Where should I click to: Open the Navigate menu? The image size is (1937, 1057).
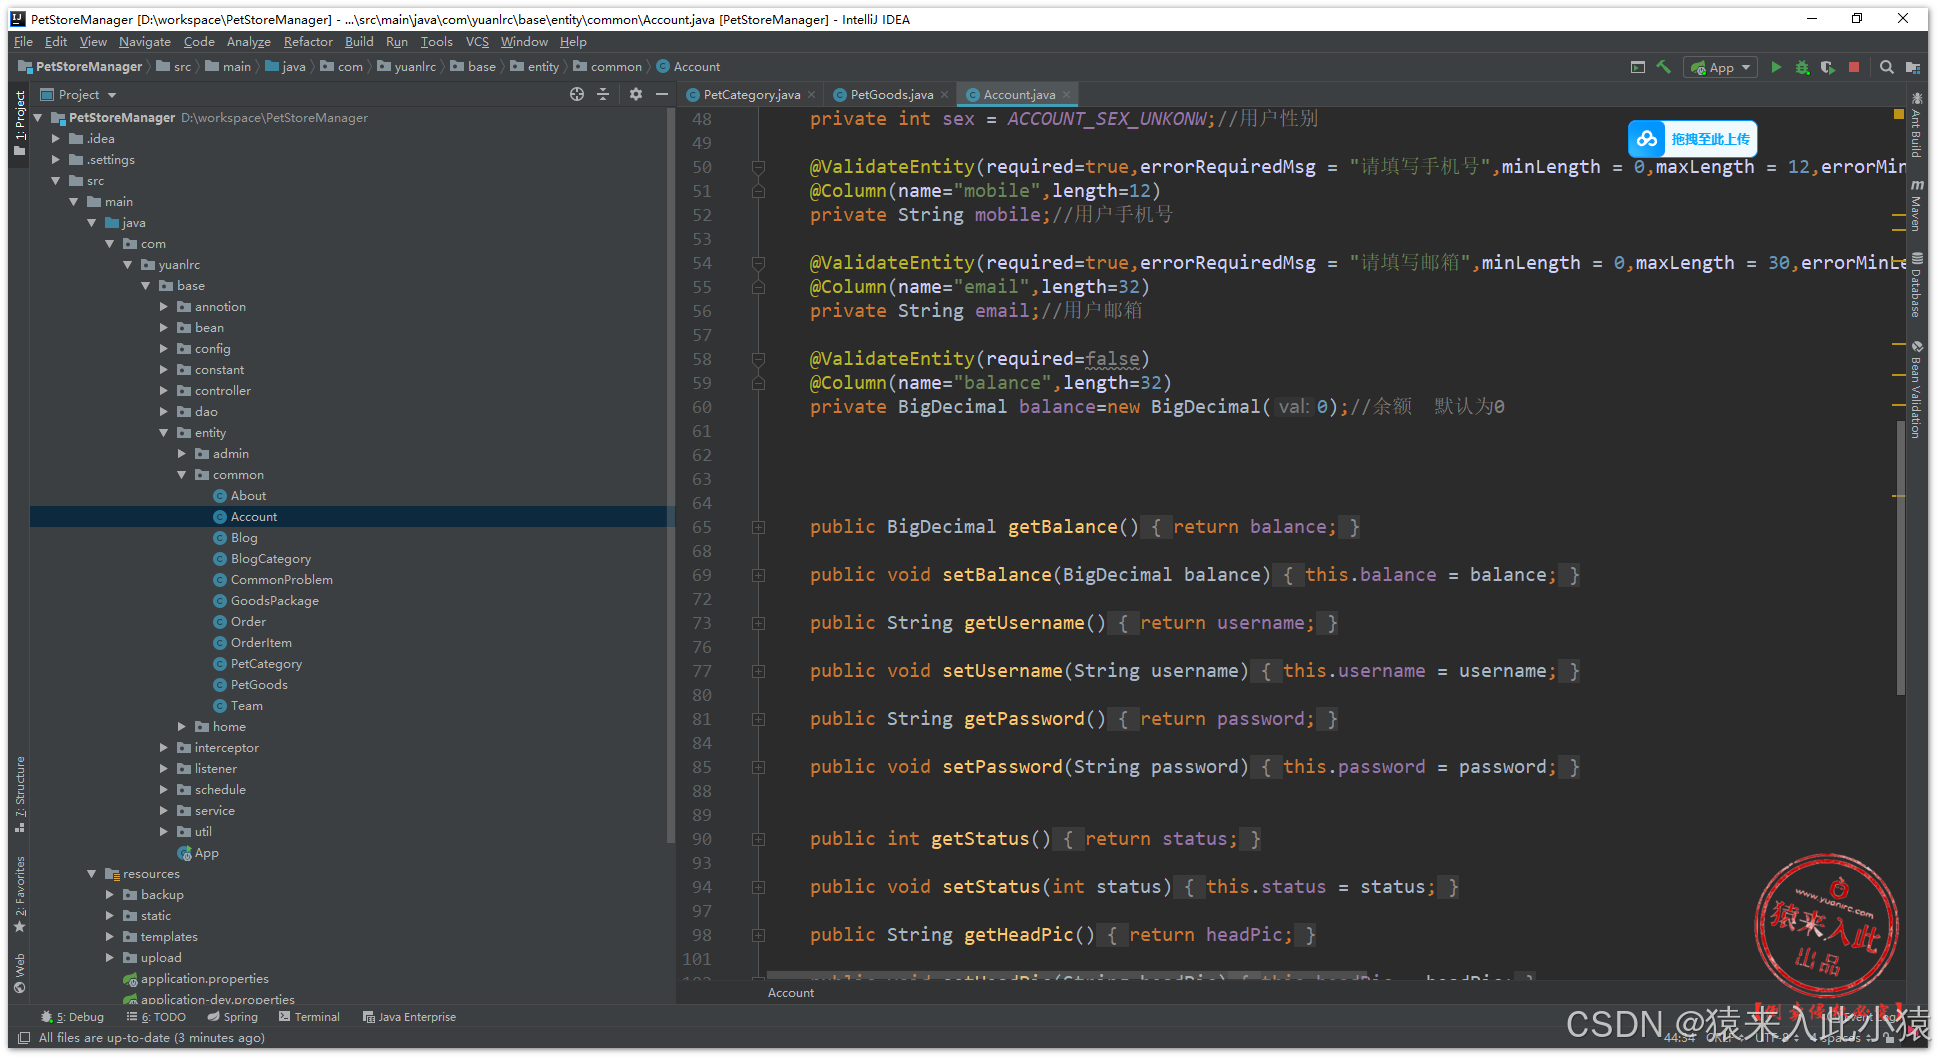point(144,42)
